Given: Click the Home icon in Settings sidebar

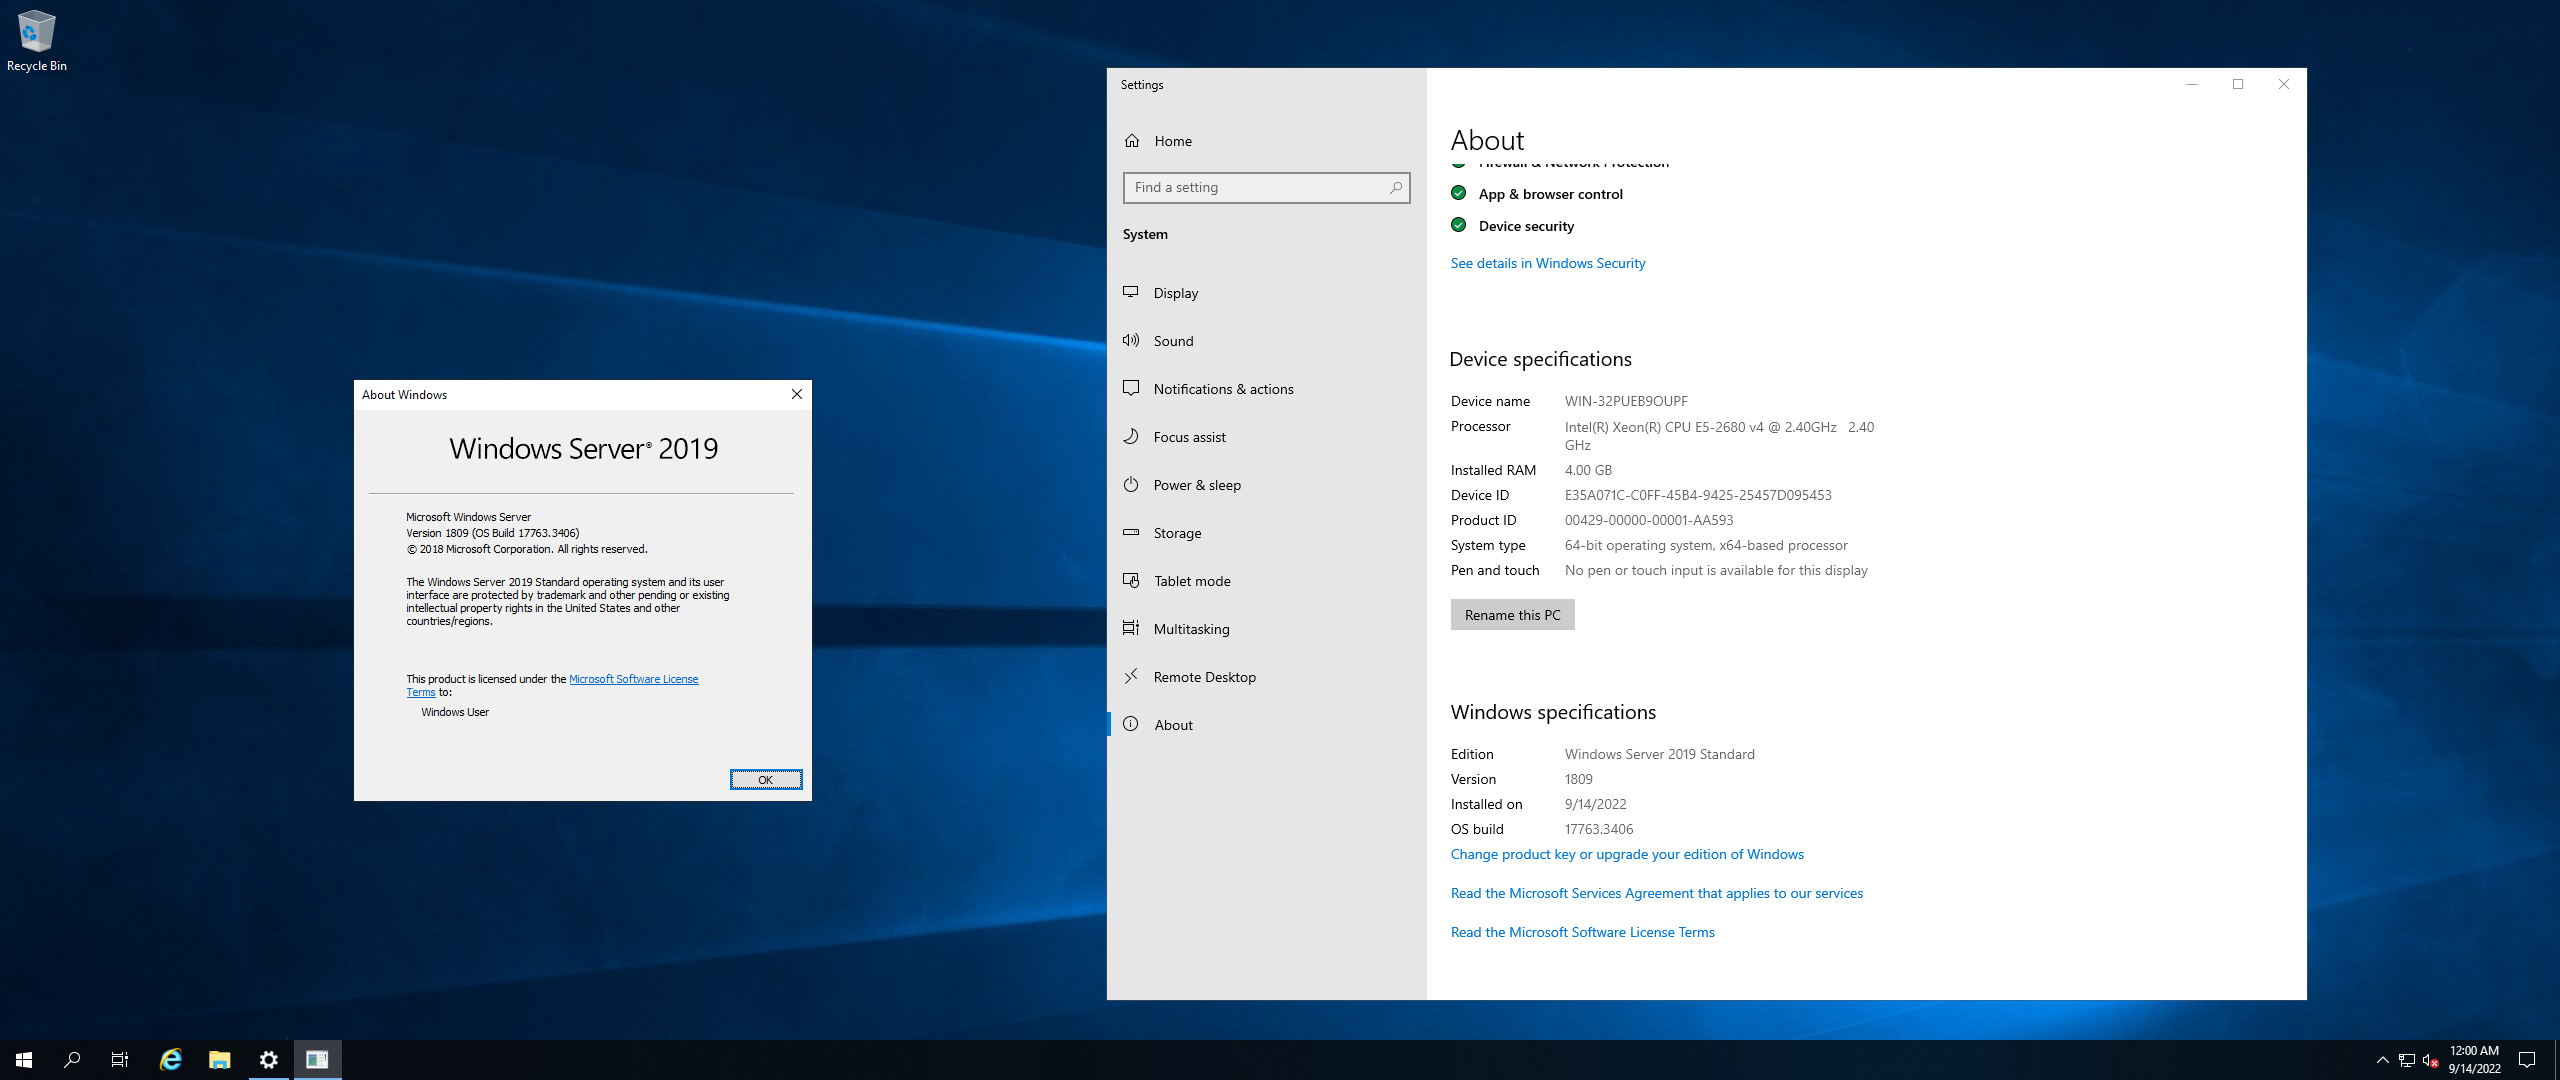Looking at the screenshot, I should click(x=1132, y=141).
